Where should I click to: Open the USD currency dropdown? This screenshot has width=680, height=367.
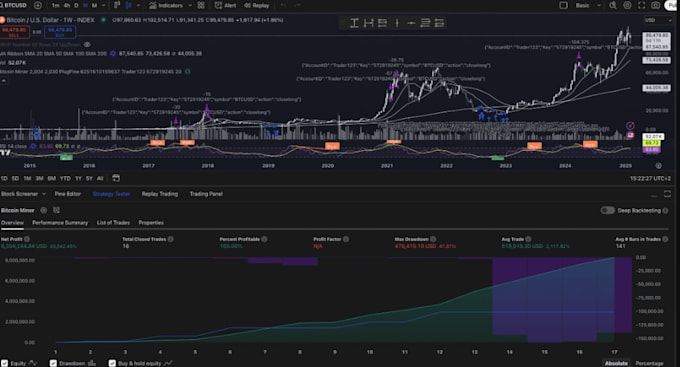click(x=658, y=20)
